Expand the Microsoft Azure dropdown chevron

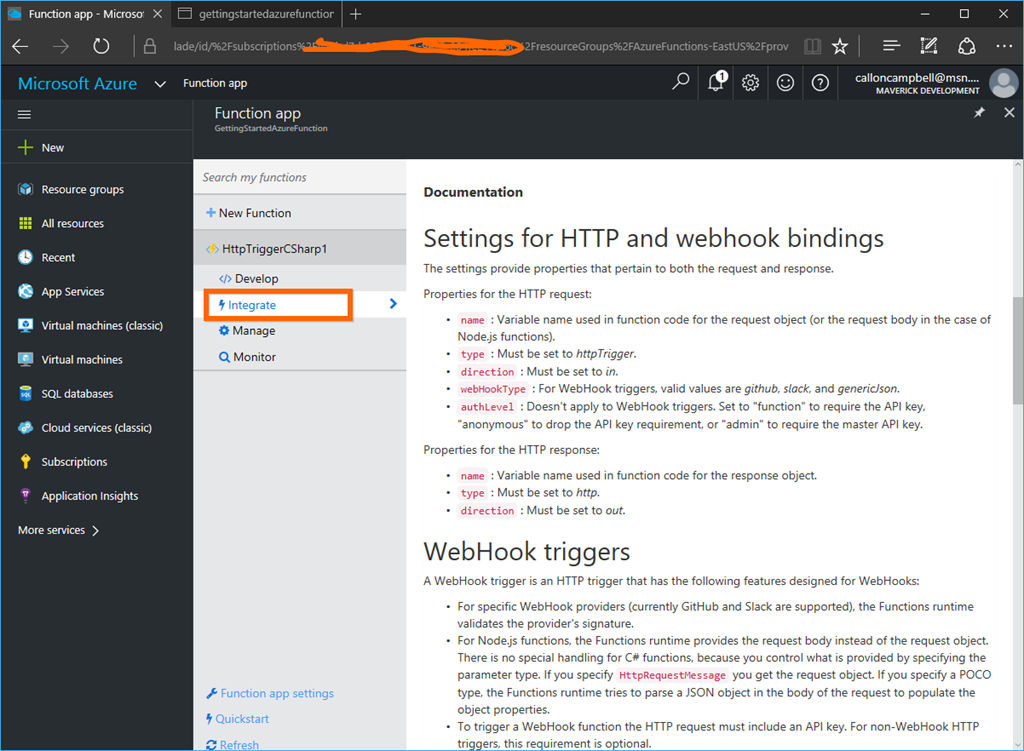click(160, 84)
